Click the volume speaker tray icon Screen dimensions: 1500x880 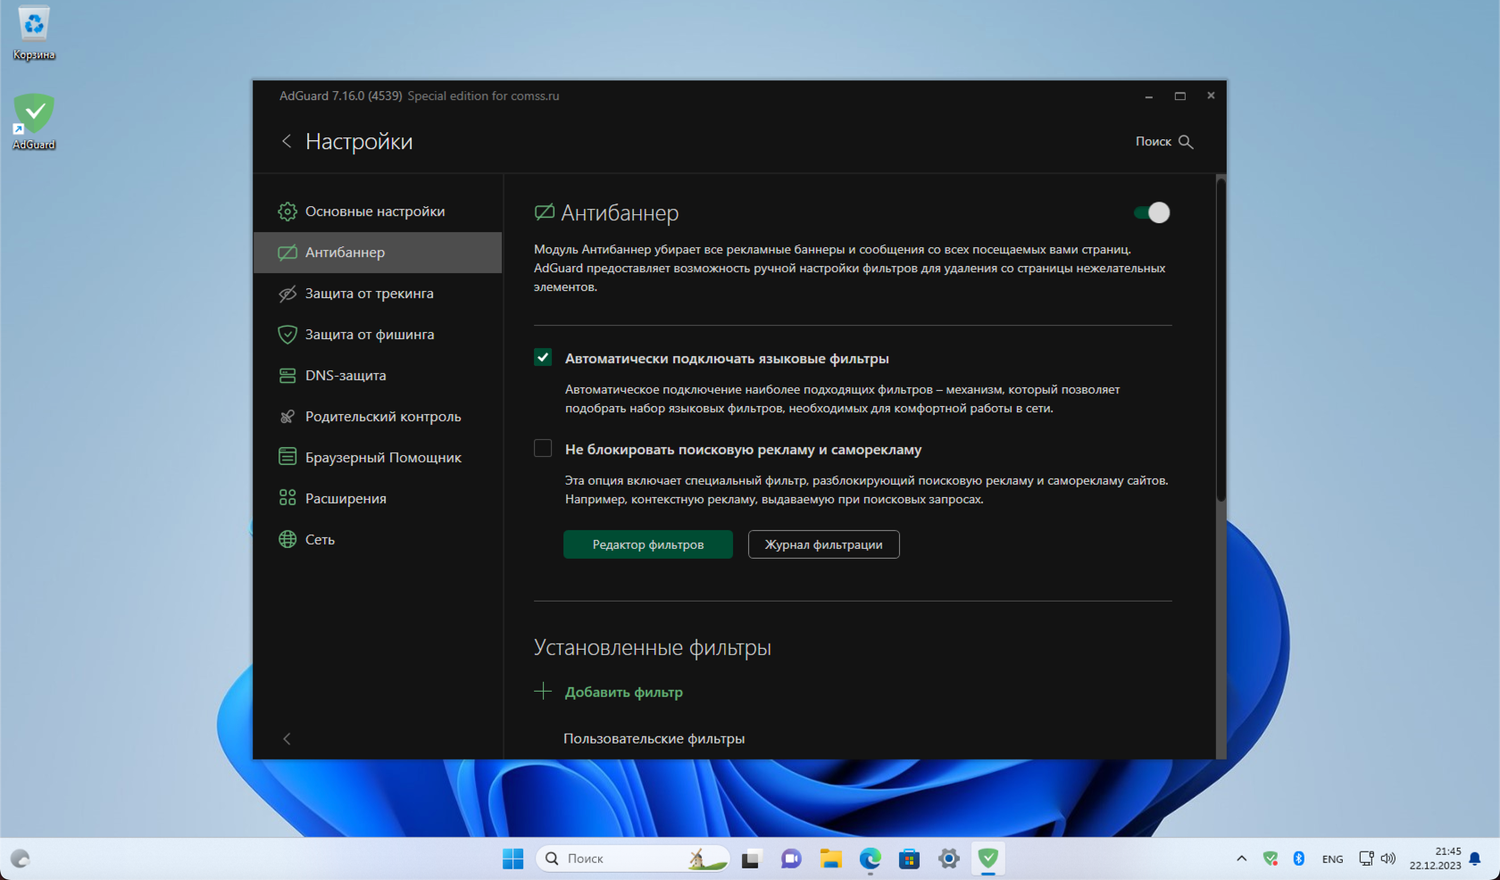1388,858
